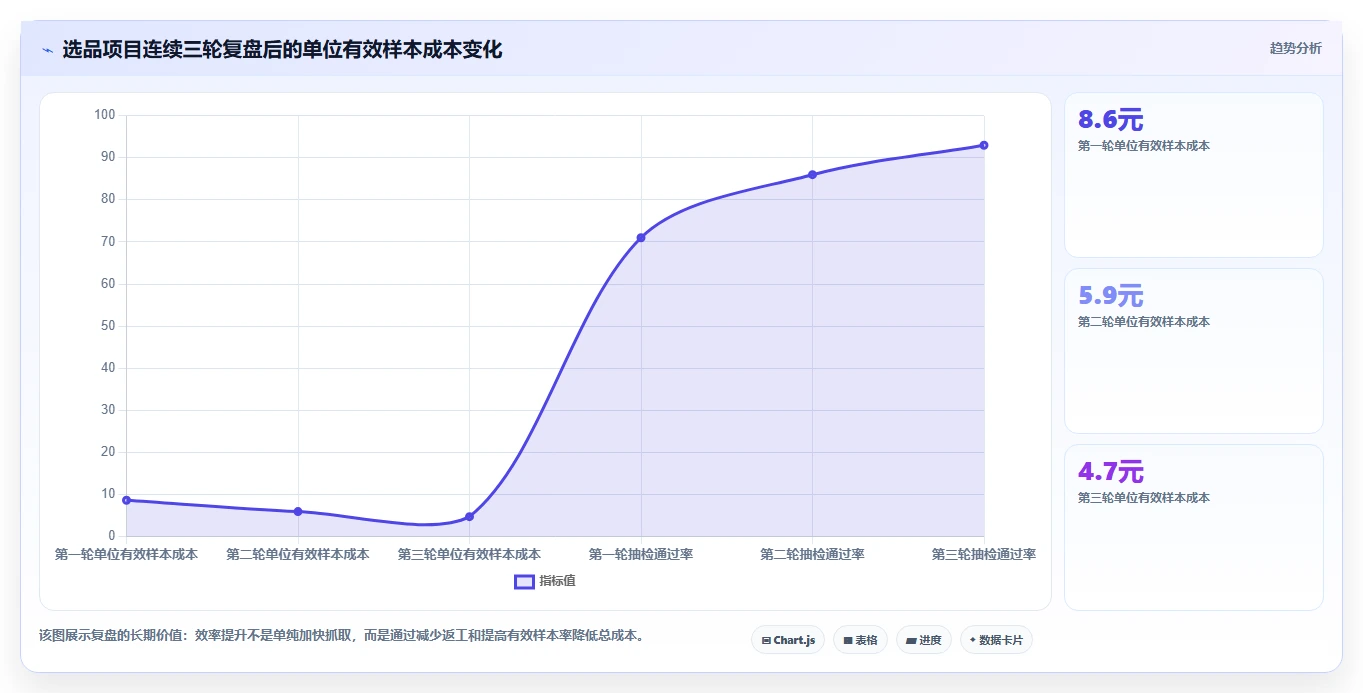
Task: Click the 数据卡片 tag pill
Action: (x=996, y=640)
